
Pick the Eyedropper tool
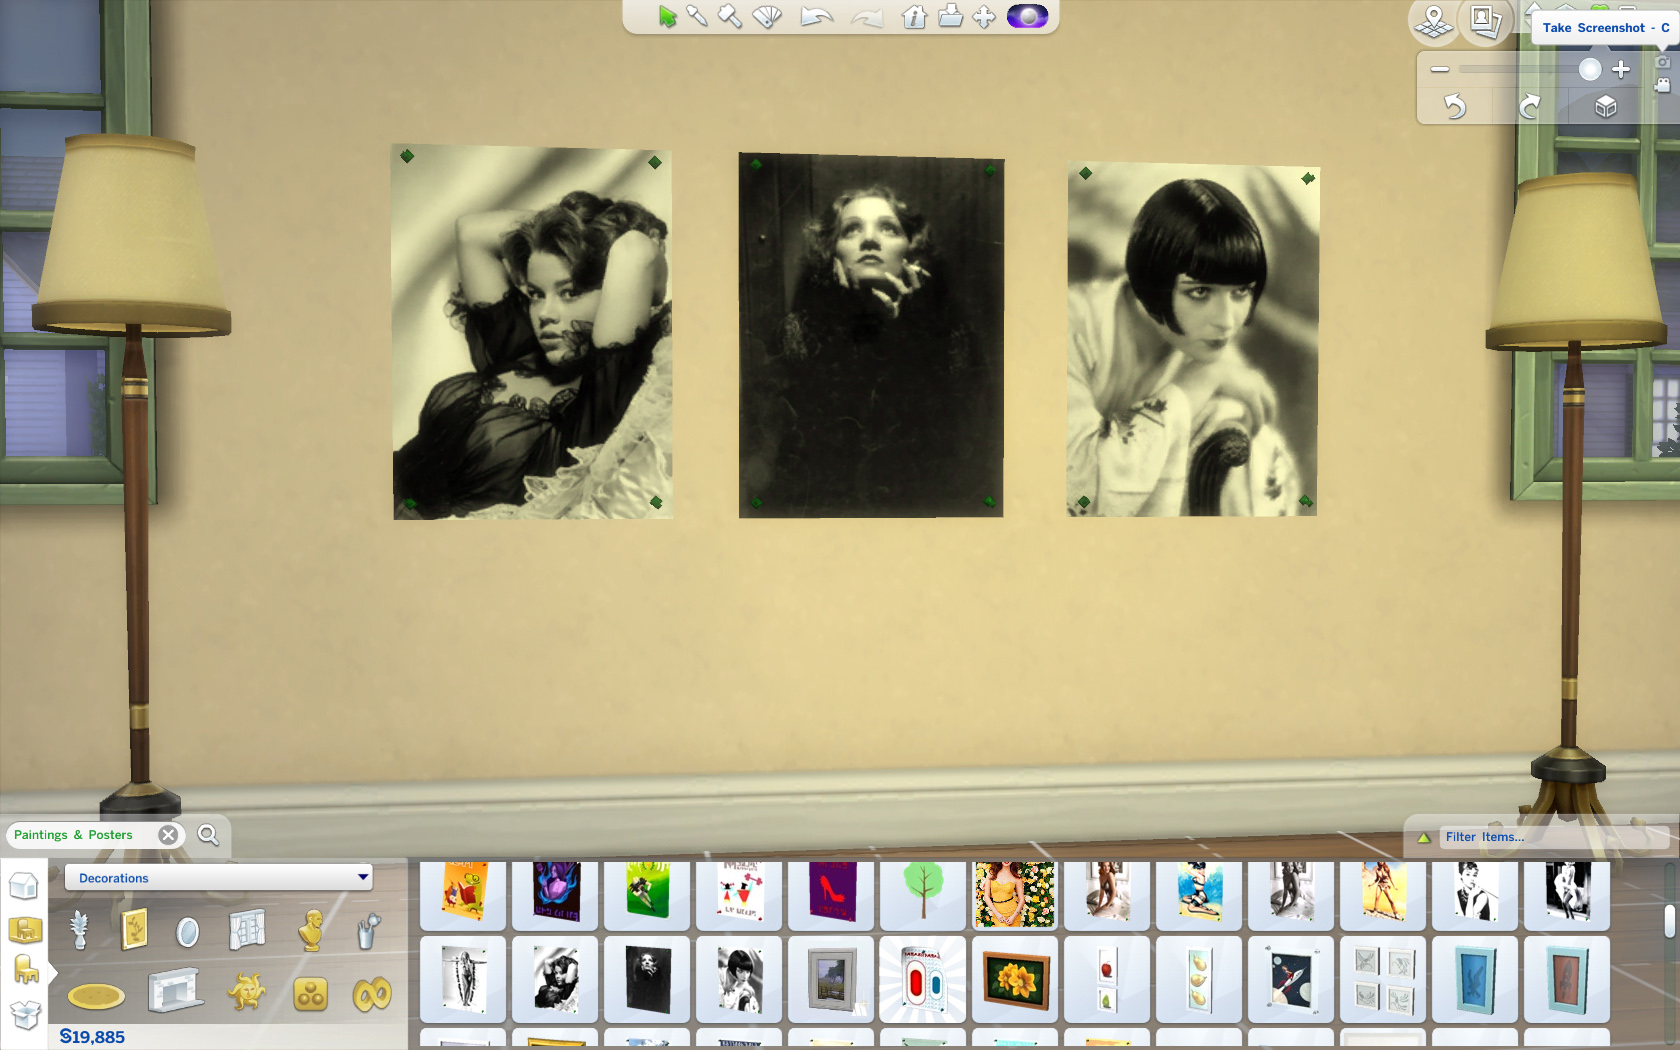697,16
